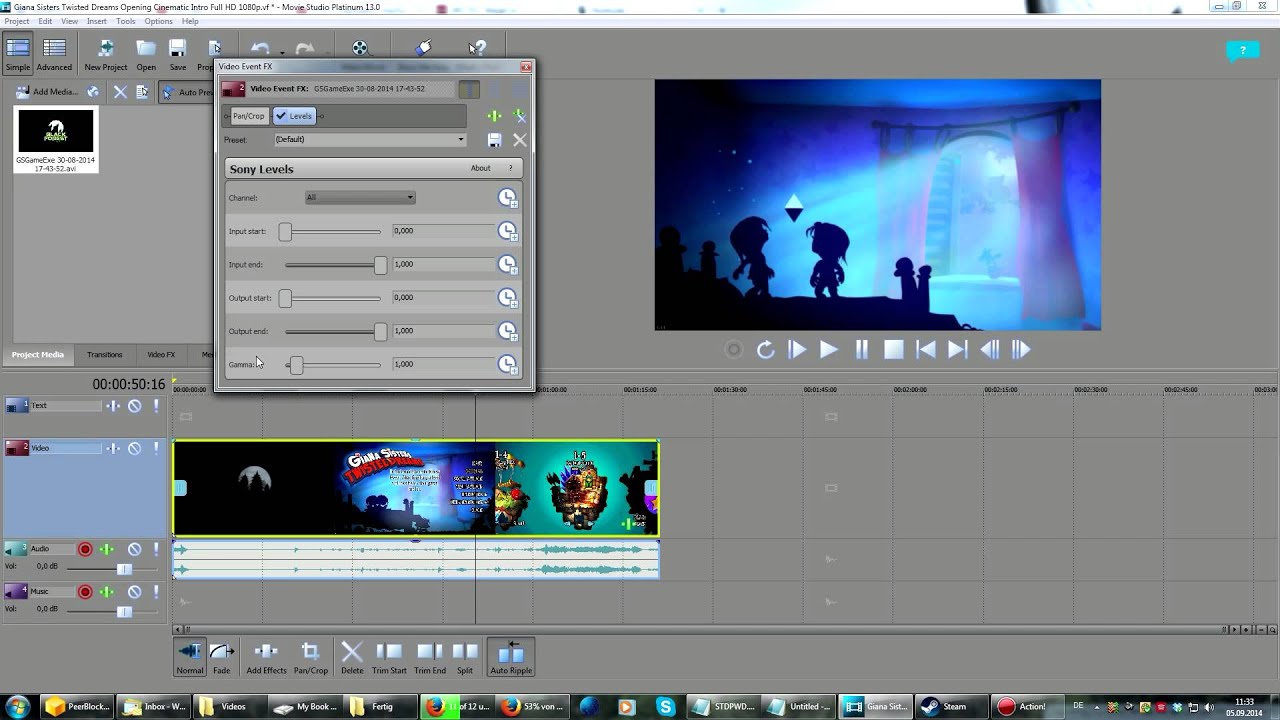This screenshot has height=720, width=1280.
Task: Switch to the Video FX tab
Action: (x=161, y=354)
